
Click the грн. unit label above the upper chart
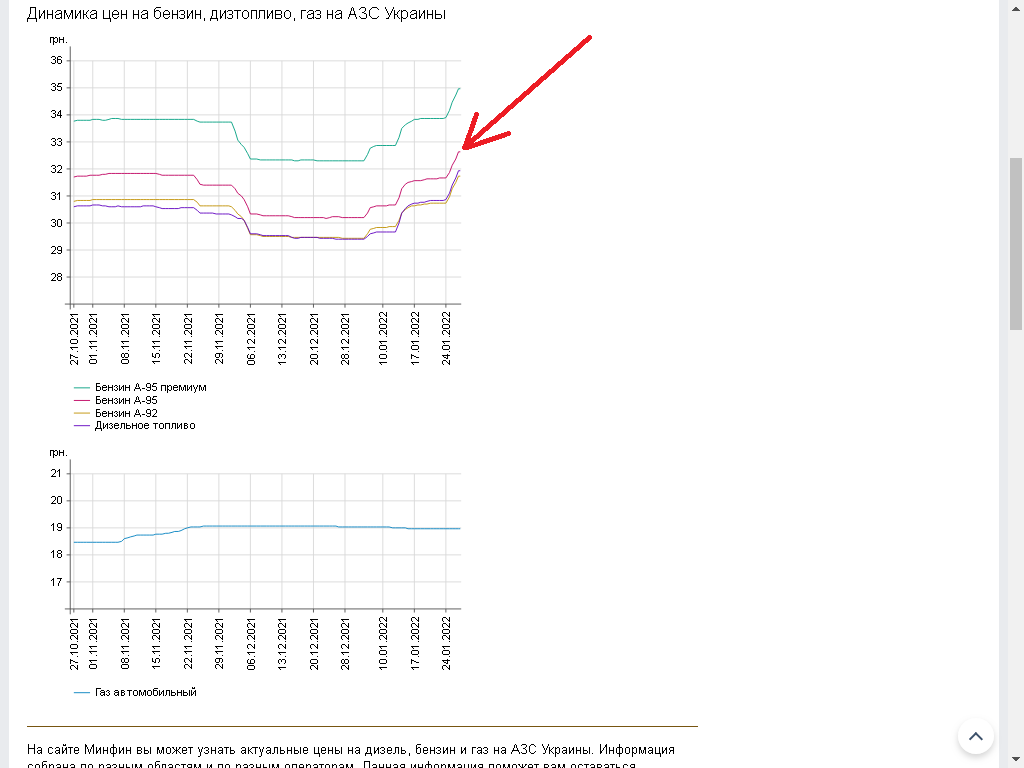[x=58, y=40]
